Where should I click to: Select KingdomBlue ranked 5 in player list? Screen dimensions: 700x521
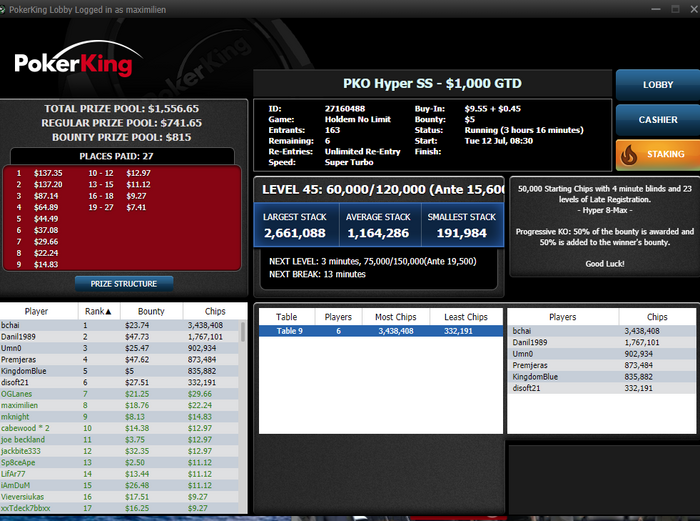click(x=120, y=371)
